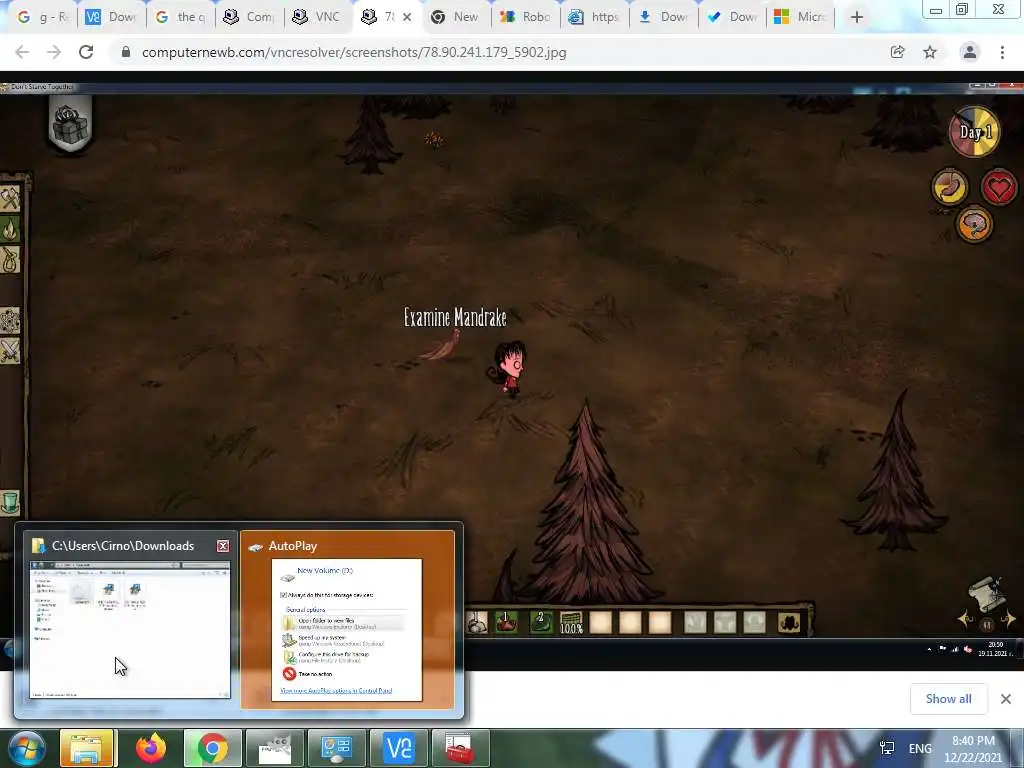Click the backpack slot at the end of the inventory bar
This screenshot has width=1024, height=768.
click(789, 622)
